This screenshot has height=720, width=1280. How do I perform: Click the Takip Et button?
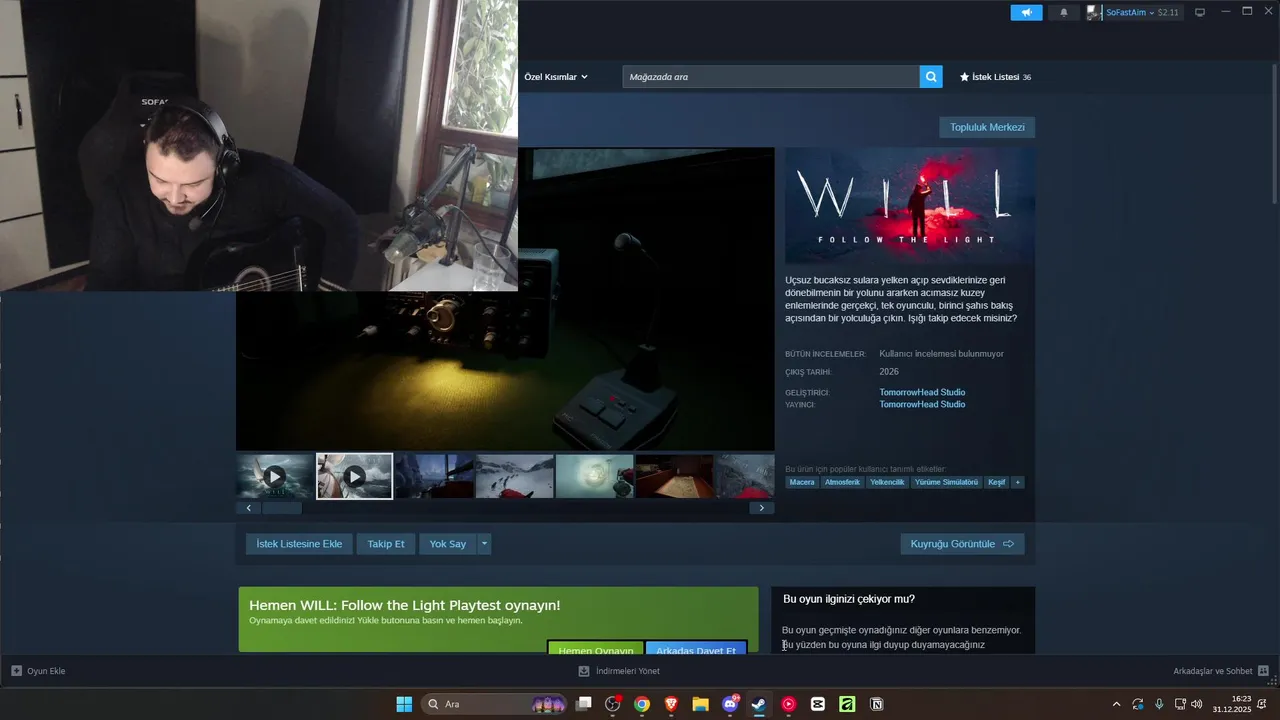386,544
